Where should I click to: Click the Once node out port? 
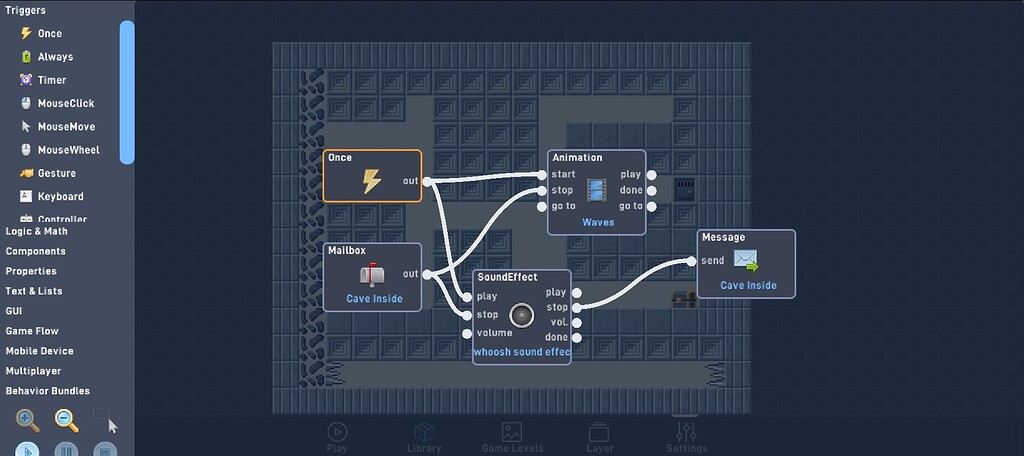point(427,182)
